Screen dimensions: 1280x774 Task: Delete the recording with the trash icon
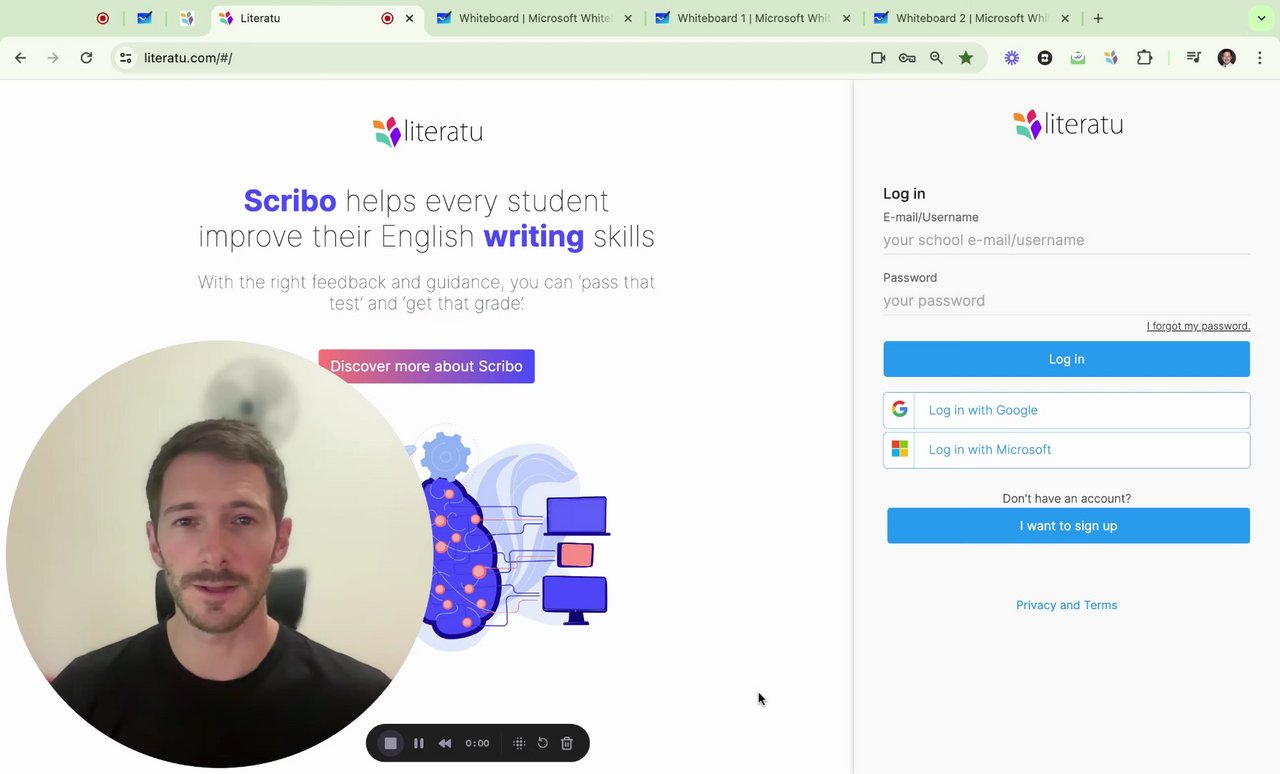[567, 743]
